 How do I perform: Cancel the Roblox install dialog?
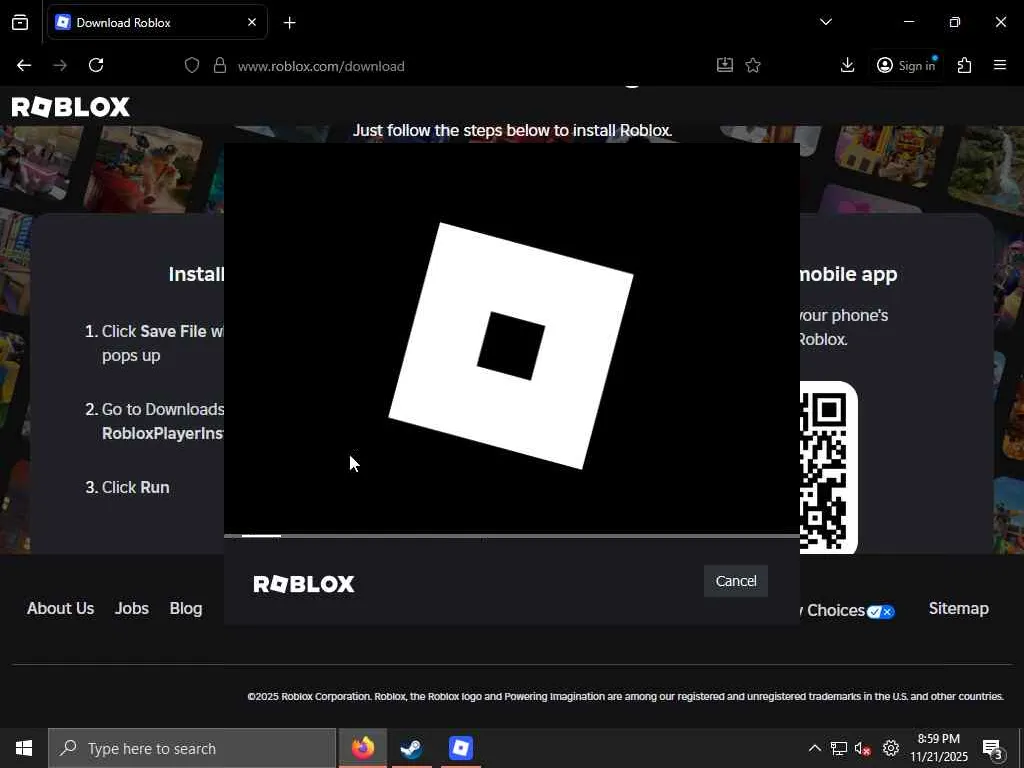click(735, 581)
